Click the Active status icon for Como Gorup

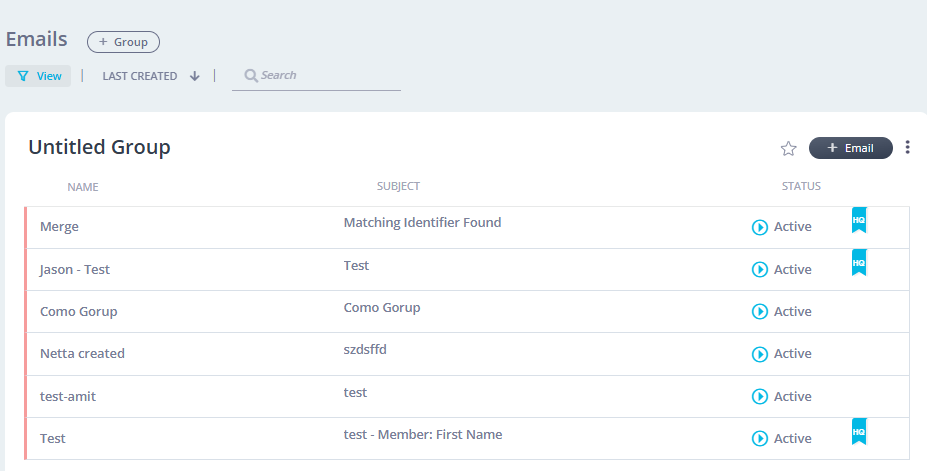click(759, 312)
